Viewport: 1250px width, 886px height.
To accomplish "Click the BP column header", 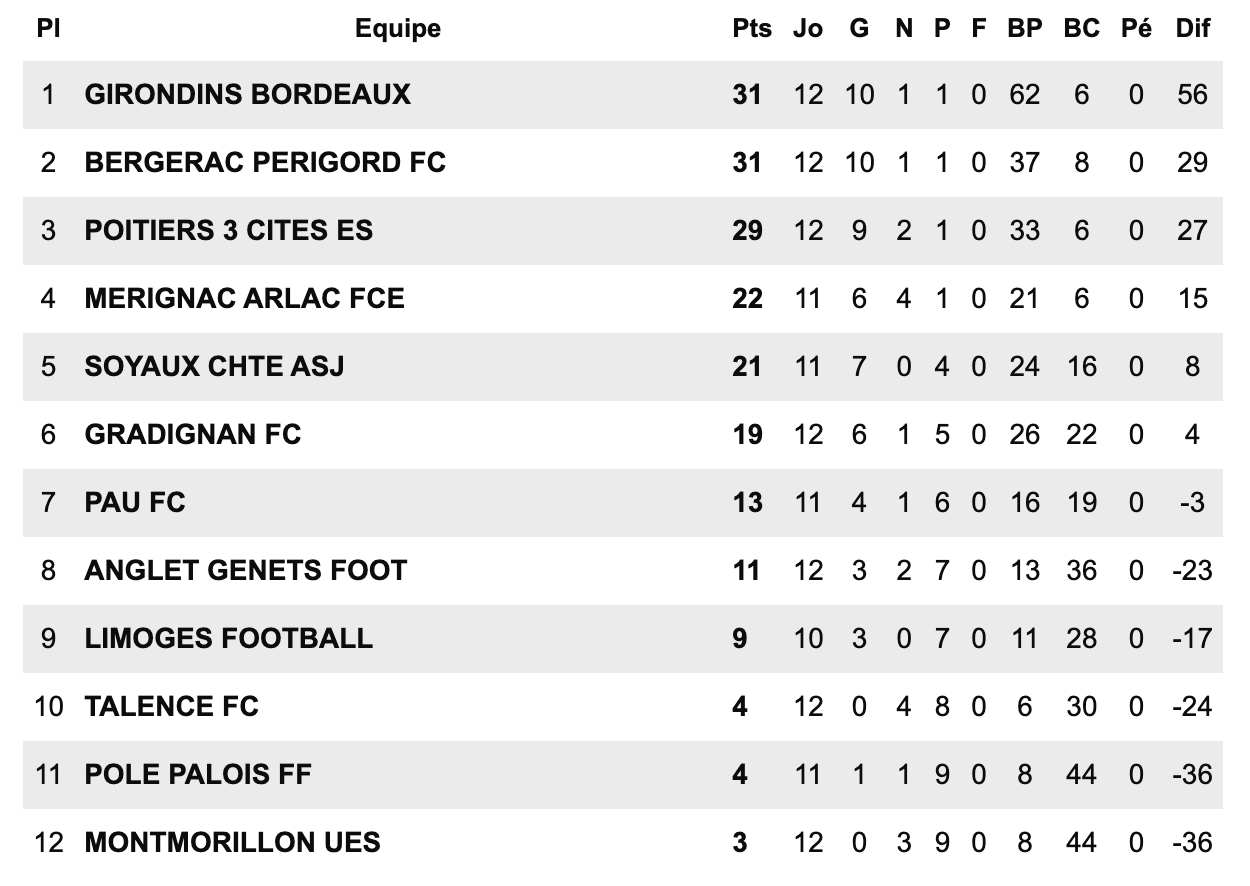I will (1024, 29).
